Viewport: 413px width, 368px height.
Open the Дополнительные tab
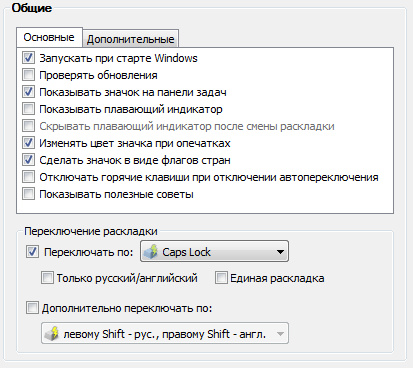(x=131, y=39)
